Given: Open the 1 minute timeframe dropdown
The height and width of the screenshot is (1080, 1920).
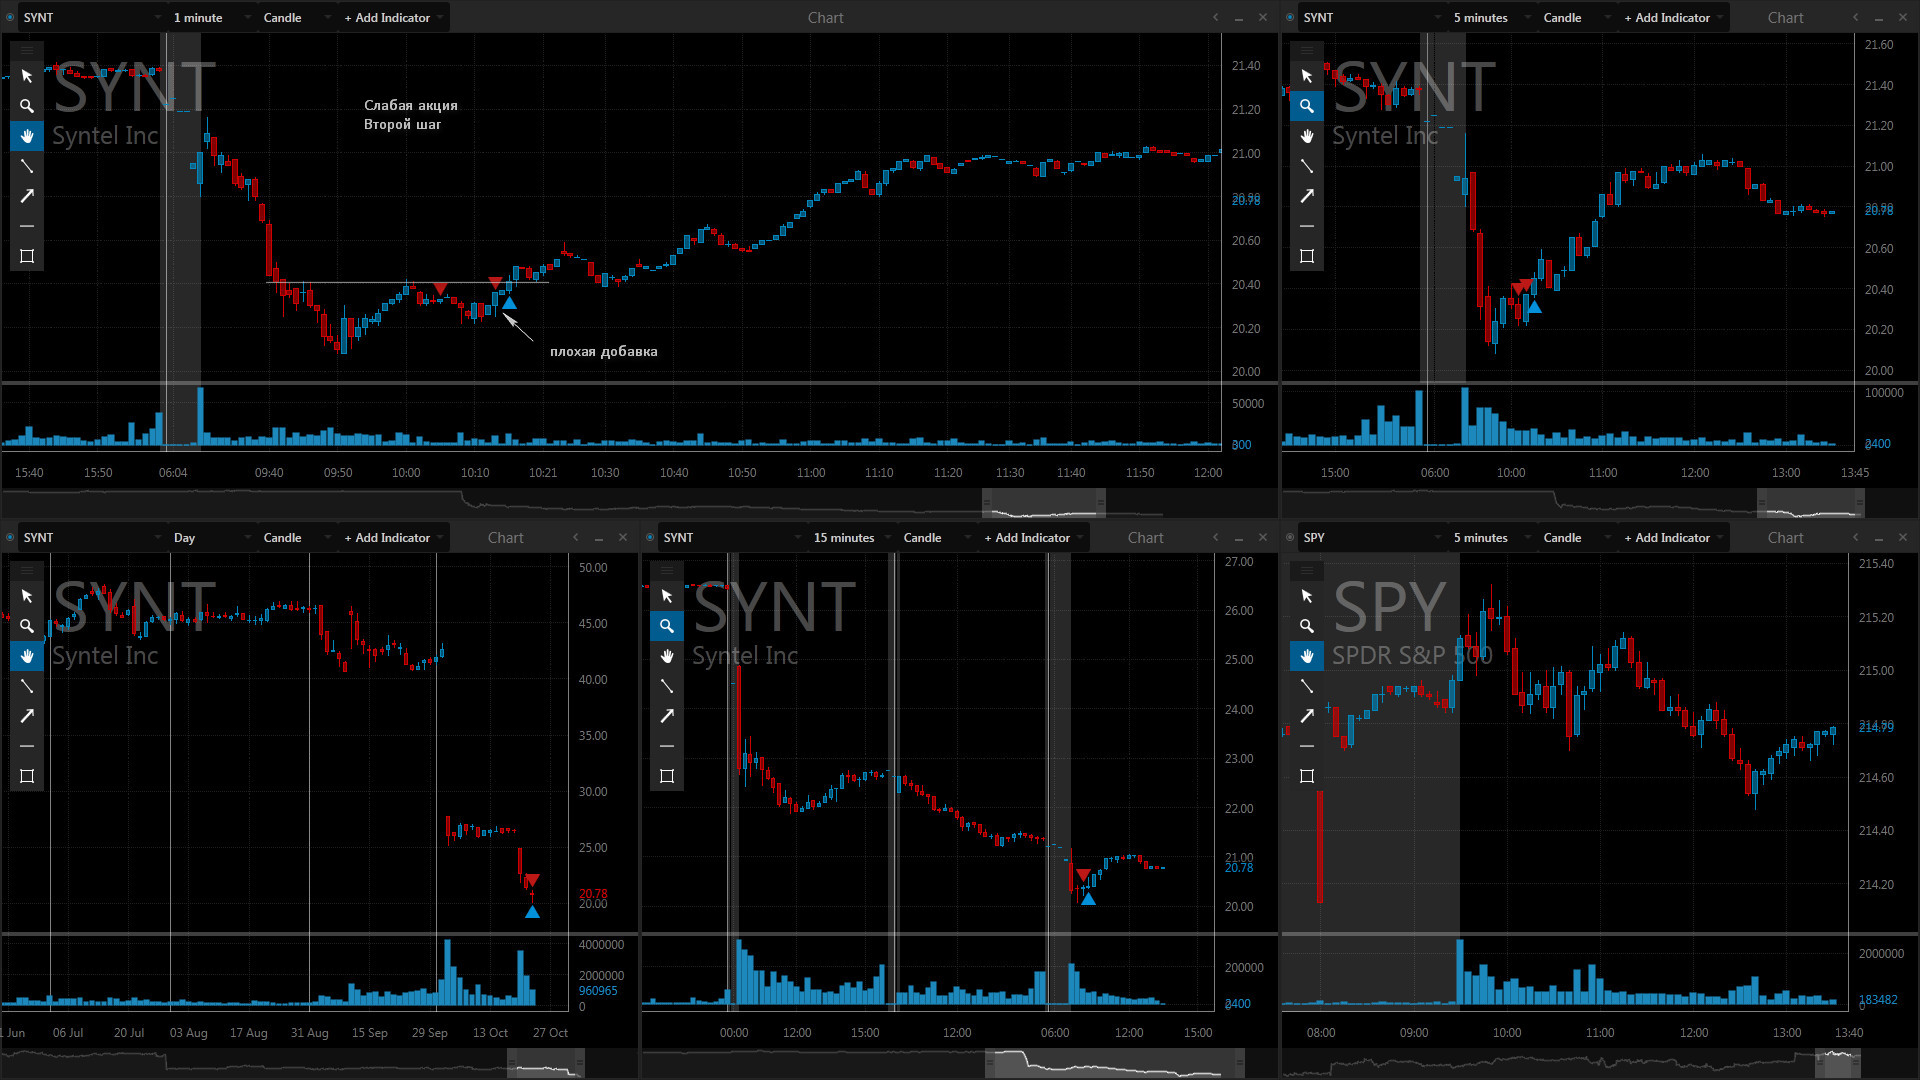Looking at the screenshot, I should click(212, 17).
